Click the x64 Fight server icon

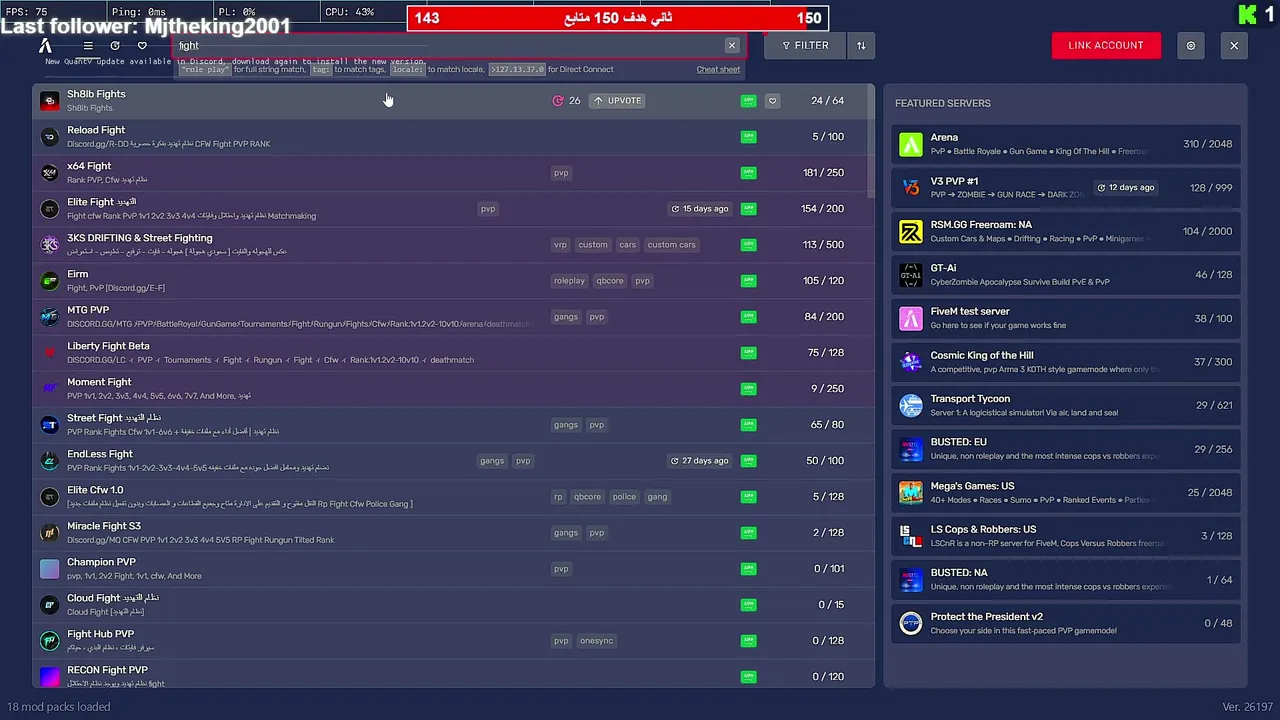[49, 173]
